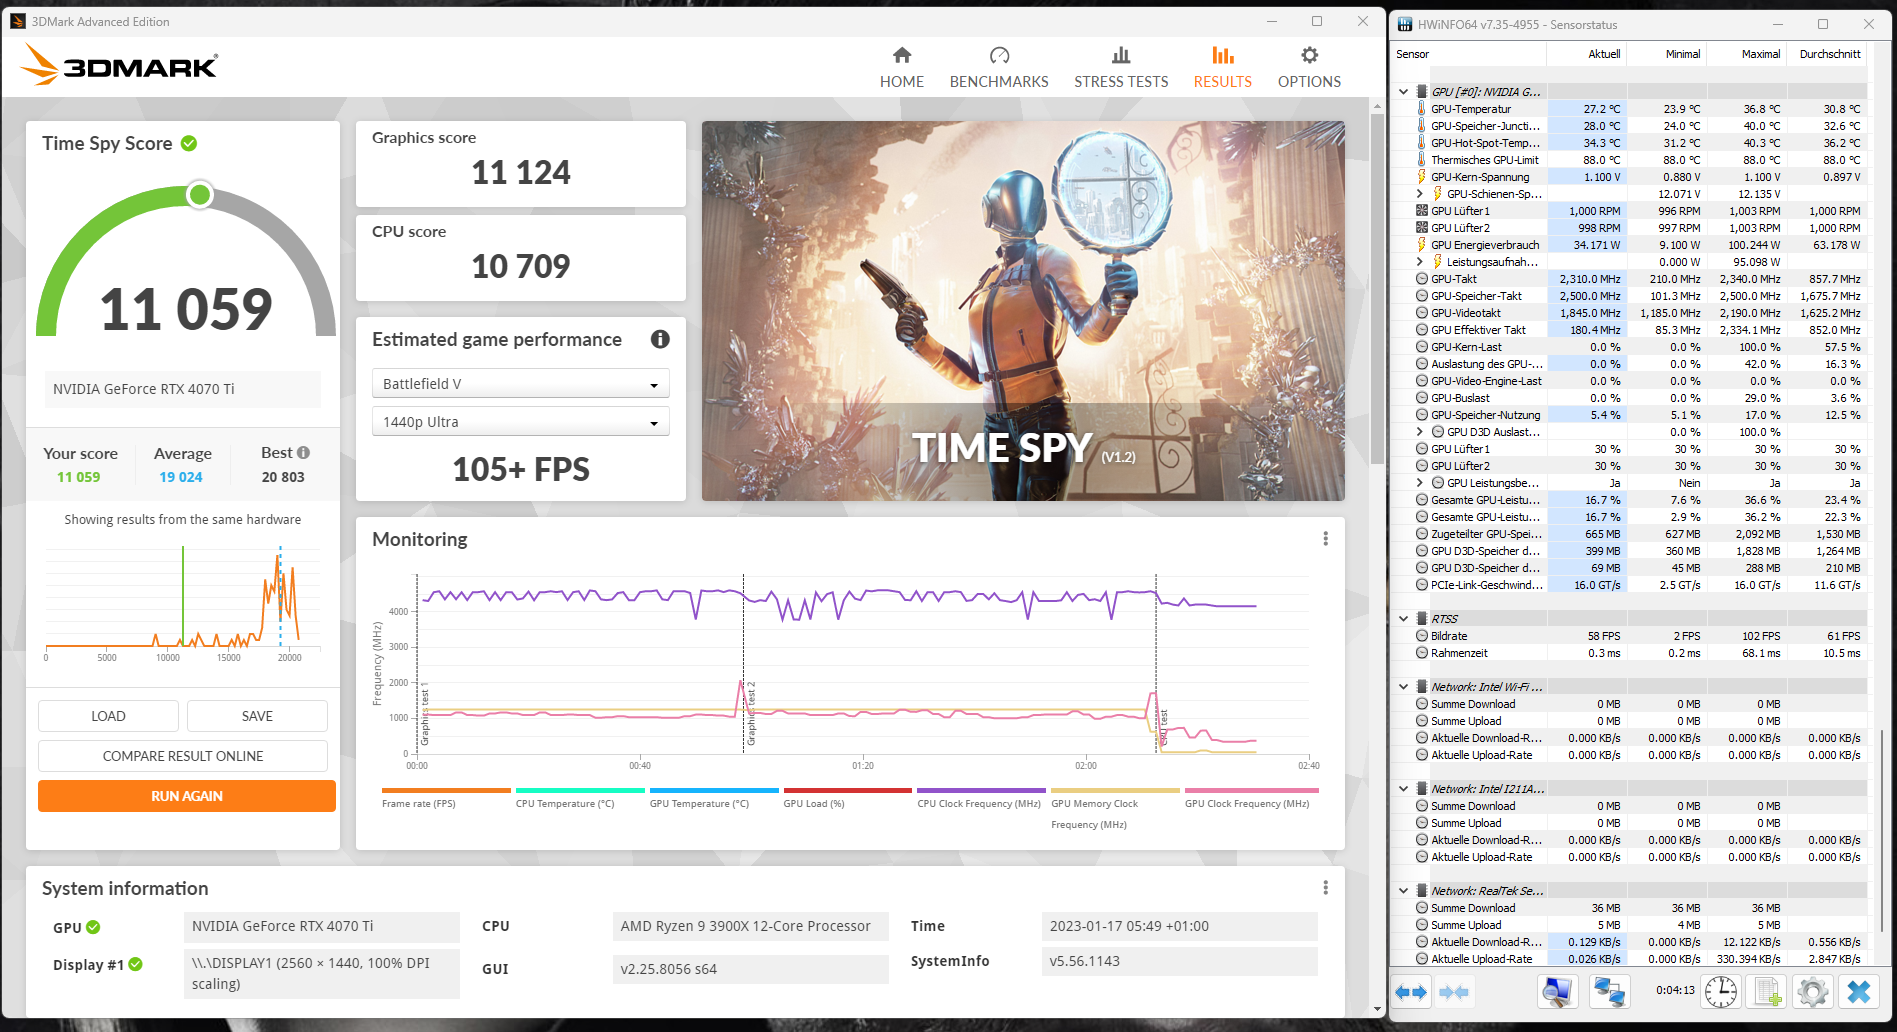Viewport: 1897px width, 1032px height.
Task: Click the thermometer icon of GPU-Temperatur row
Action: 1421,109
